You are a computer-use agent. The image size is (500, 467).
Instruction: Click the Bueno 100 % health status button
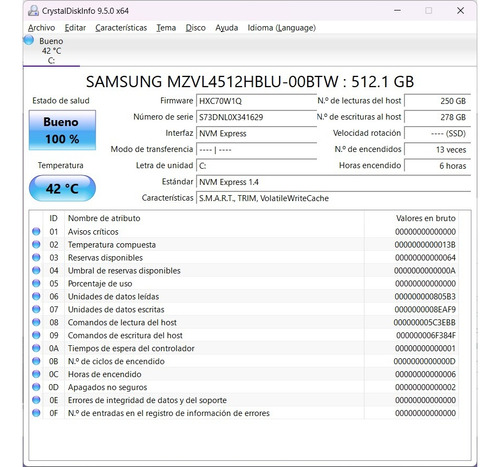click(62, 130)
